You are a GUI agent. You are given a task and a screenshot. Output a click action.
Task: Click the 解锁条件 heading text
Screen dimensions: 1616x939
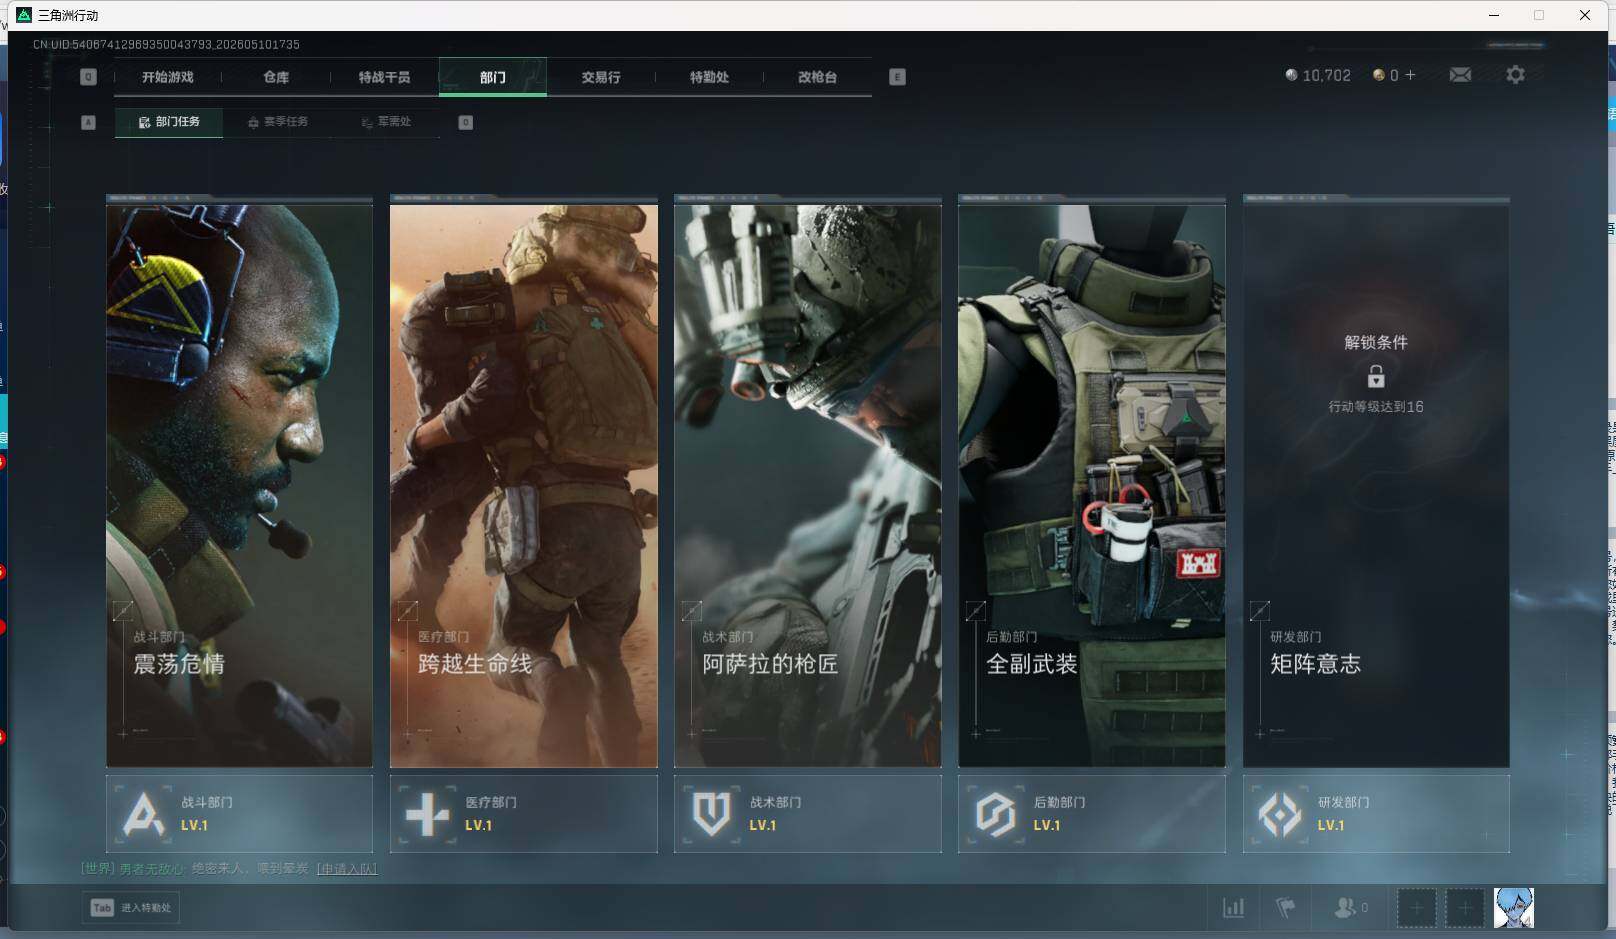pyautogui.click(x=1376, y=342)
